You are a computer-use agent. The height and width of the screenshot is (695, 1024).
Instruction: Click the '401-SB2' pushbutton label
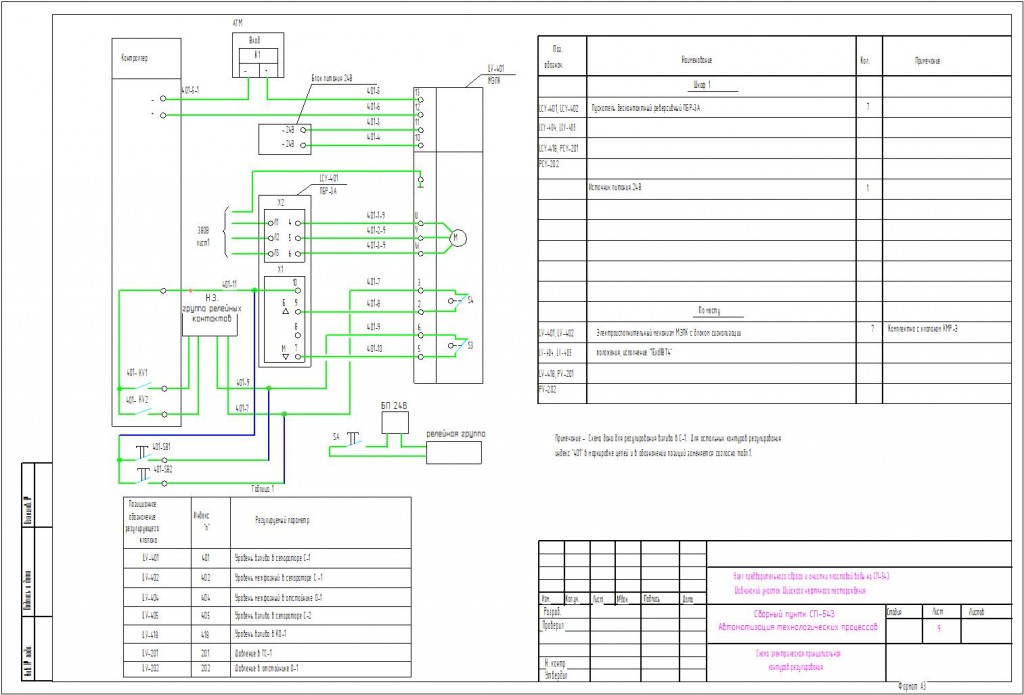tap(162, 469)
